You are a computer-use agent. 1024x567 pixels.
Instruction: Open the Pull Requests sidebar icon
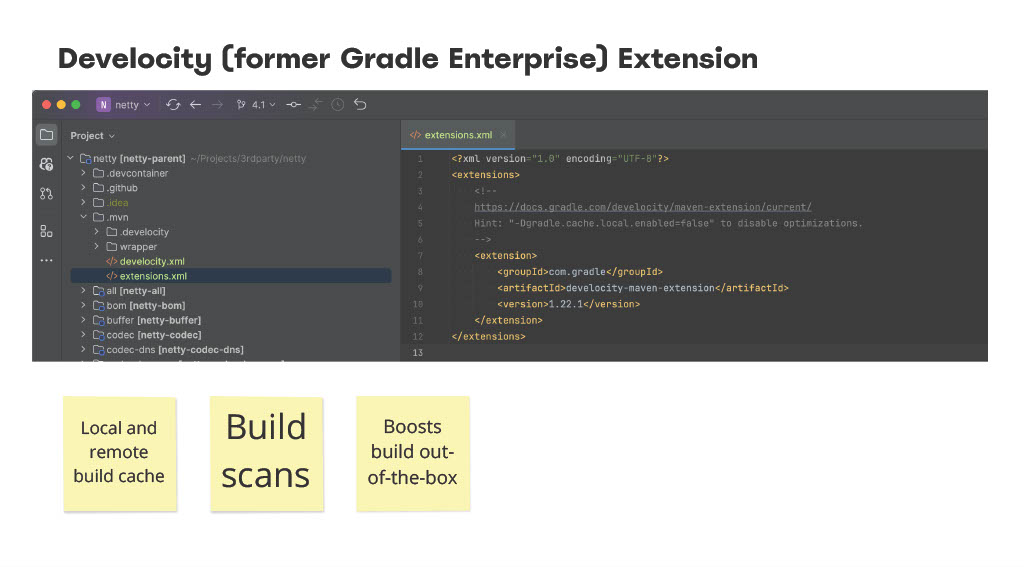46,193
